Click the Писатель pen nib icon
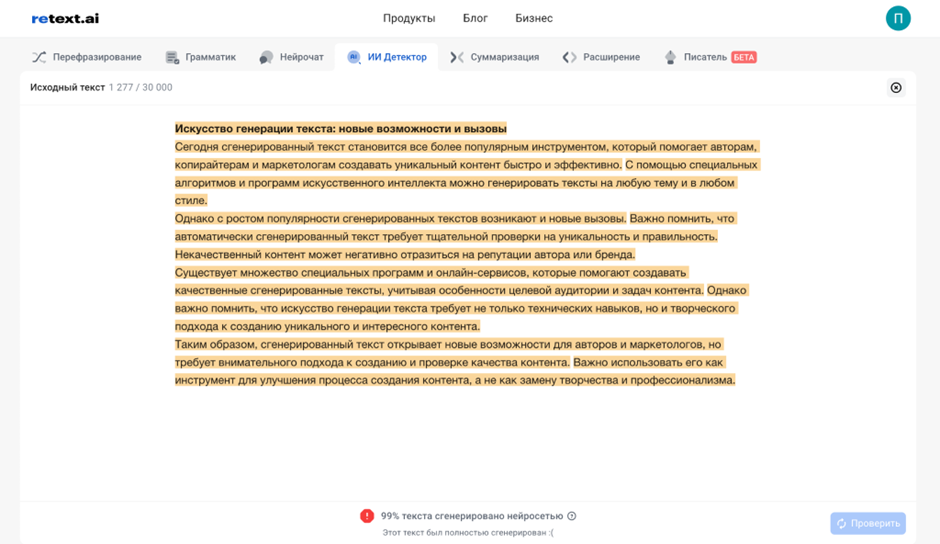The height and width of the screenshot is (544, 940). (x=670, y=57)
